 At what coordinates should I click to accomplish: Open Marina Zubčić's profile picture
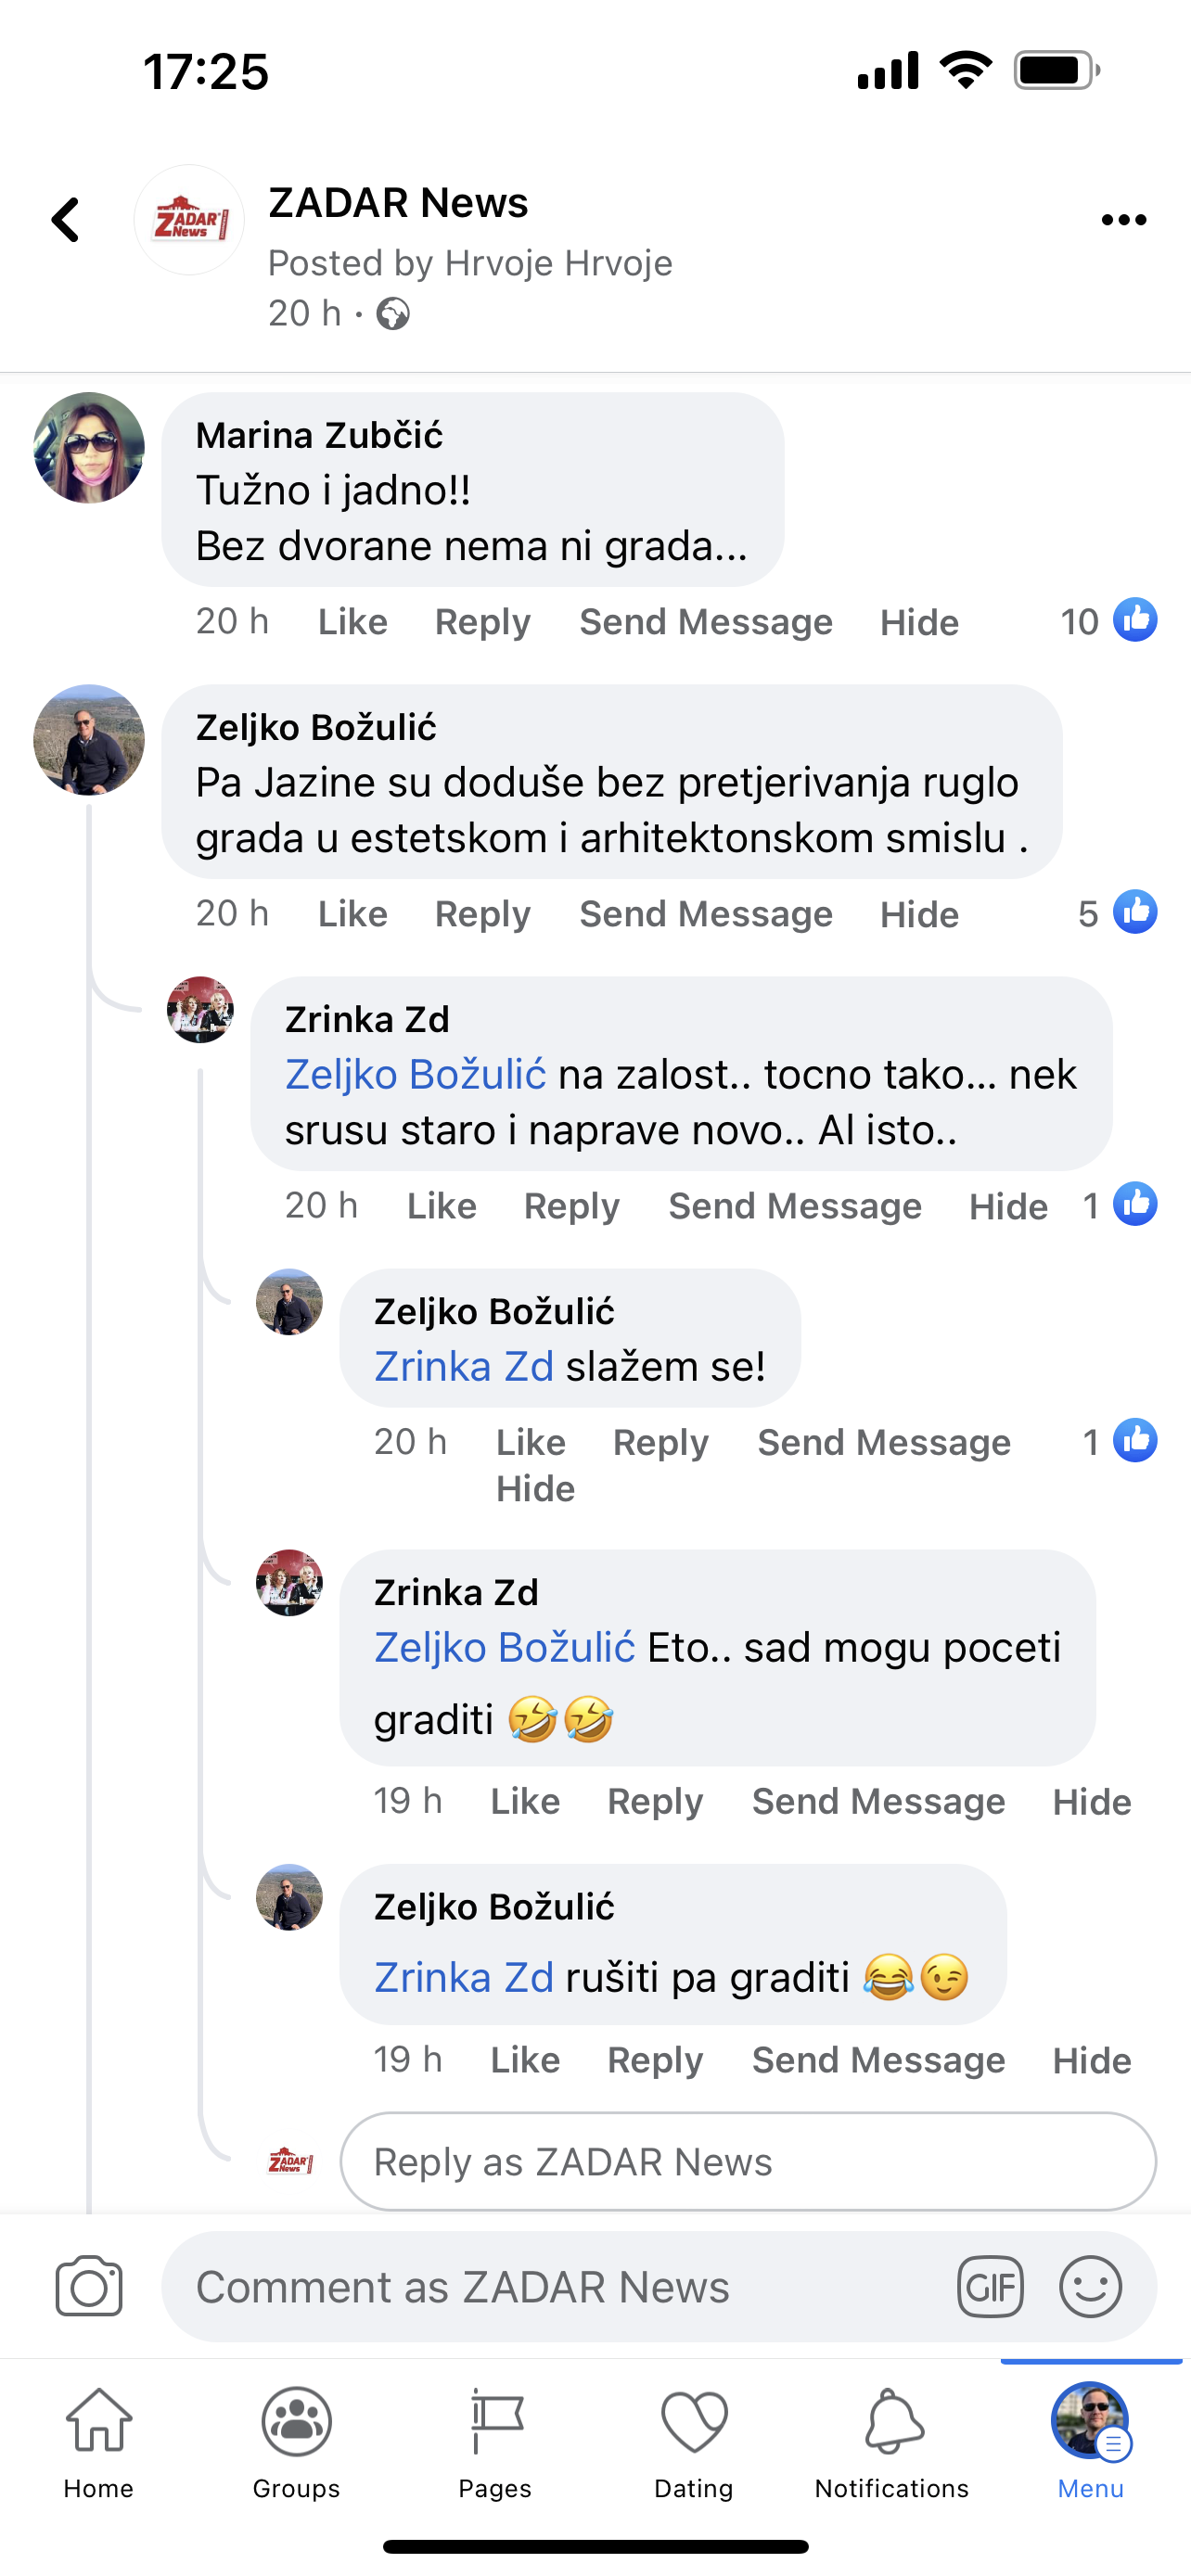coord(89,448)
